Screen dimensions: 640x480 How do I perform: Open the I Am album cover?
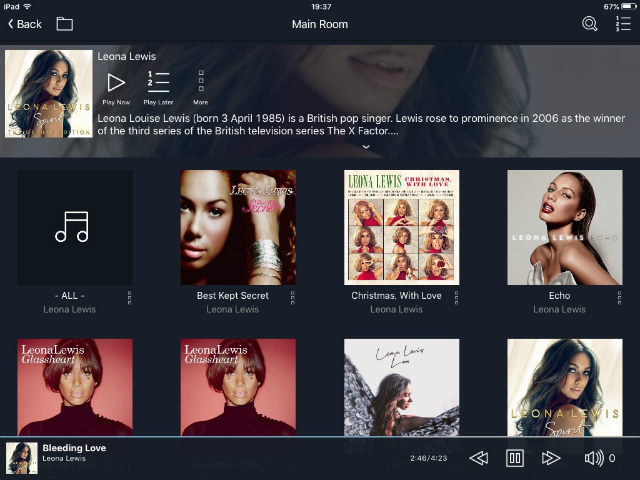[x=402, y=387]
